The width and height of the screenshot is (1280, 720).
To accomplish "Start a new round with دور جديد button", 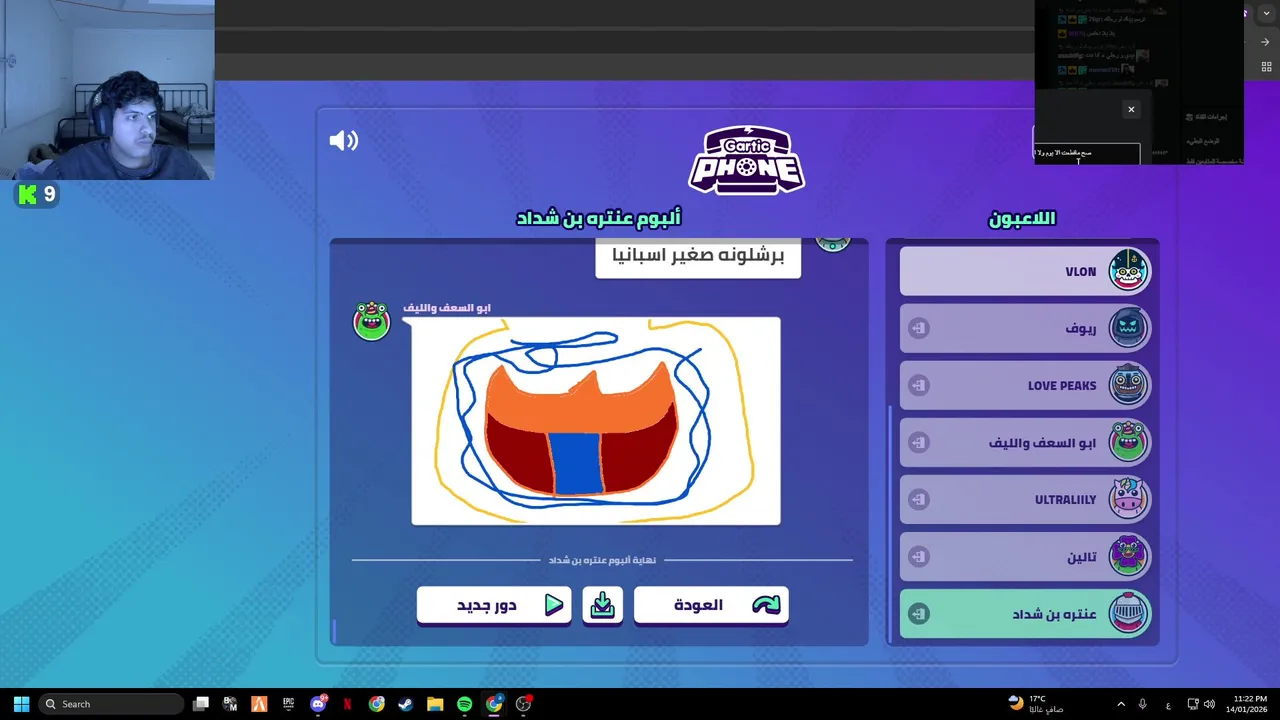I will (x=494, y=605).
